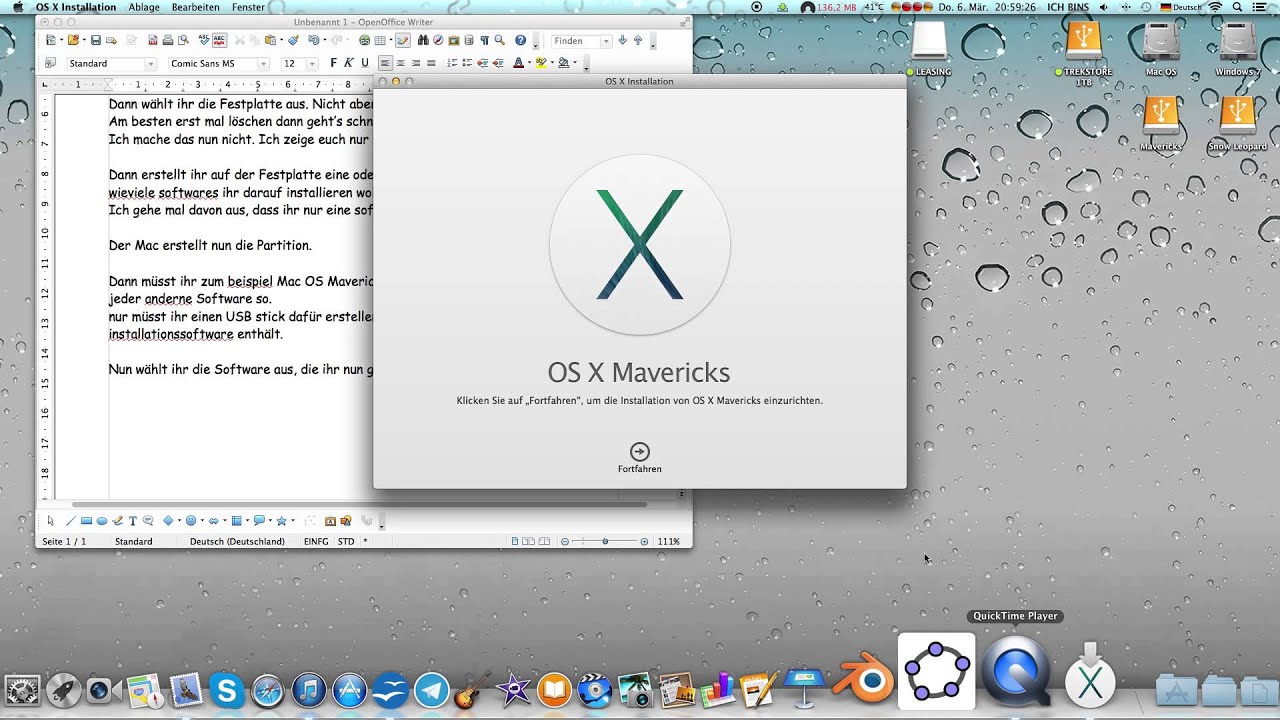The width and height of the screenshot is (1280, 720).
Task: Open OpenOffice Help question mark icon
Action: pos(521,40)
